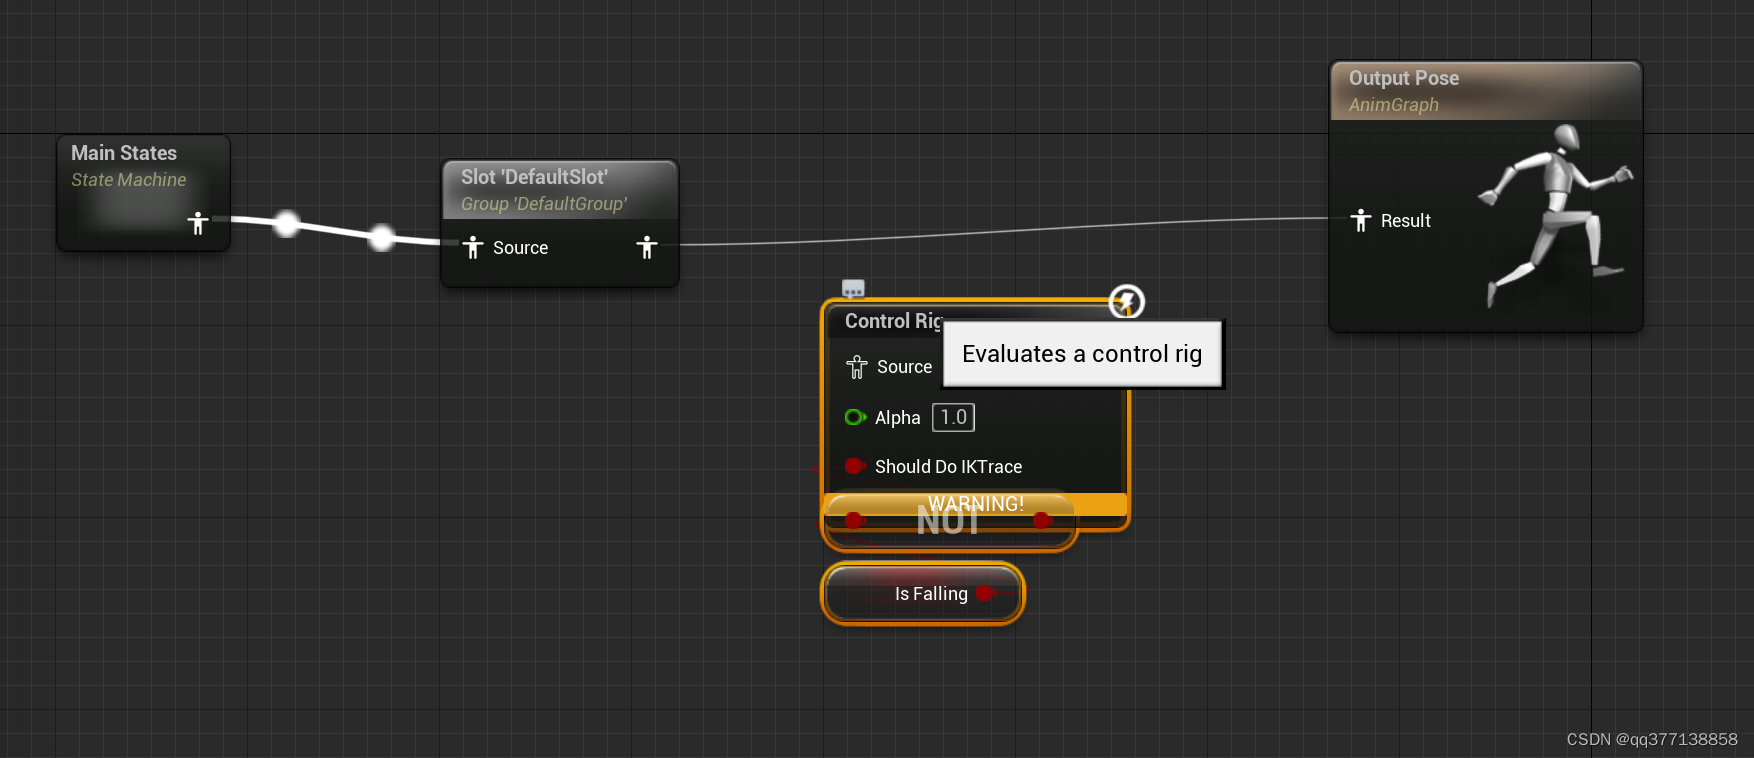
Task: Click the NOT node input pin
Action: 854,520
